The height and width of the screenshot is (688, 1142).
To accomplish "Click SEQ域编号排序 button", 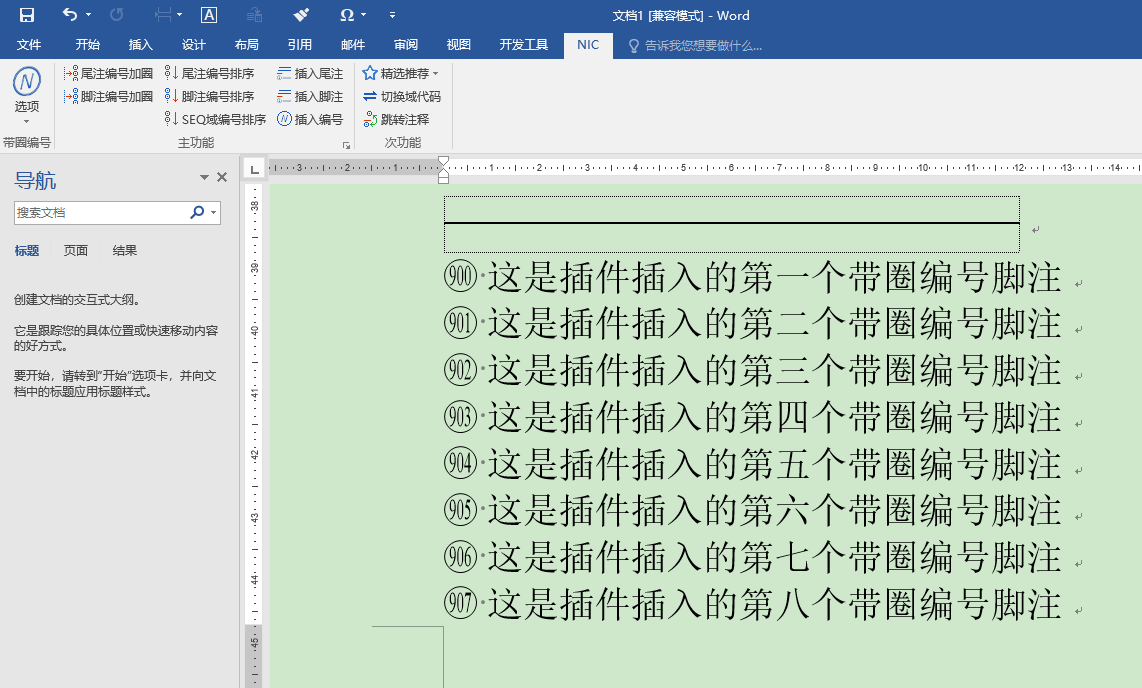I will click(215, 119).
